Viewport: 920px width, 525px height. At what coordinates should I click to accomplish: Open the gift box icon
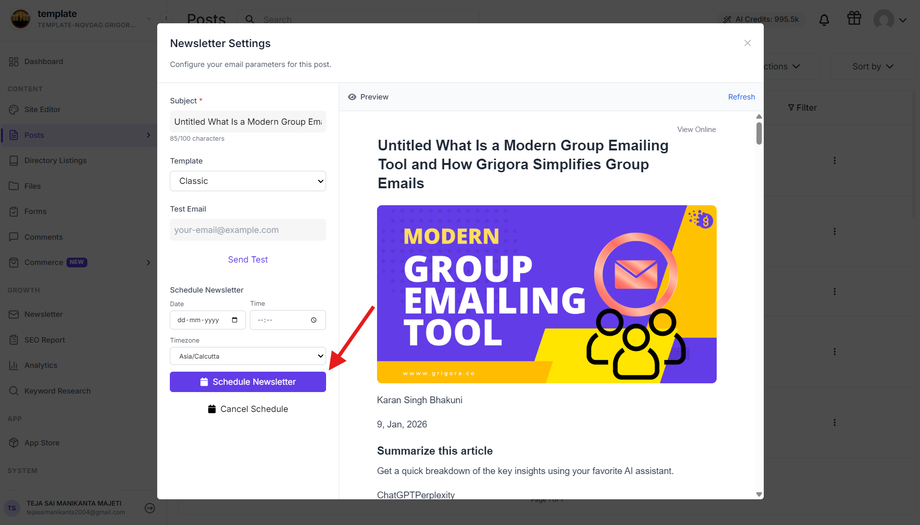pos(854,18)
